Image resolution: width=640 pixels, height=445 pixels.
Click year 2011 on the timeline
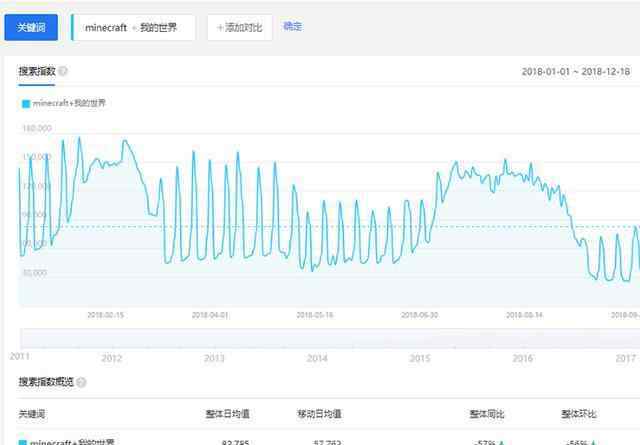[x=19, y=356]
